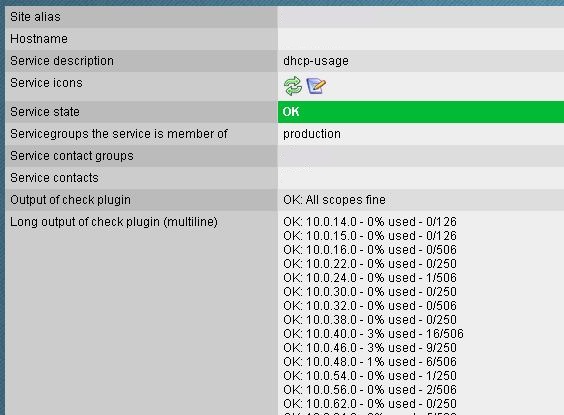Click the green OK service state cell
The height and width of the screenshot is (415, 564).
click(421, 112)
